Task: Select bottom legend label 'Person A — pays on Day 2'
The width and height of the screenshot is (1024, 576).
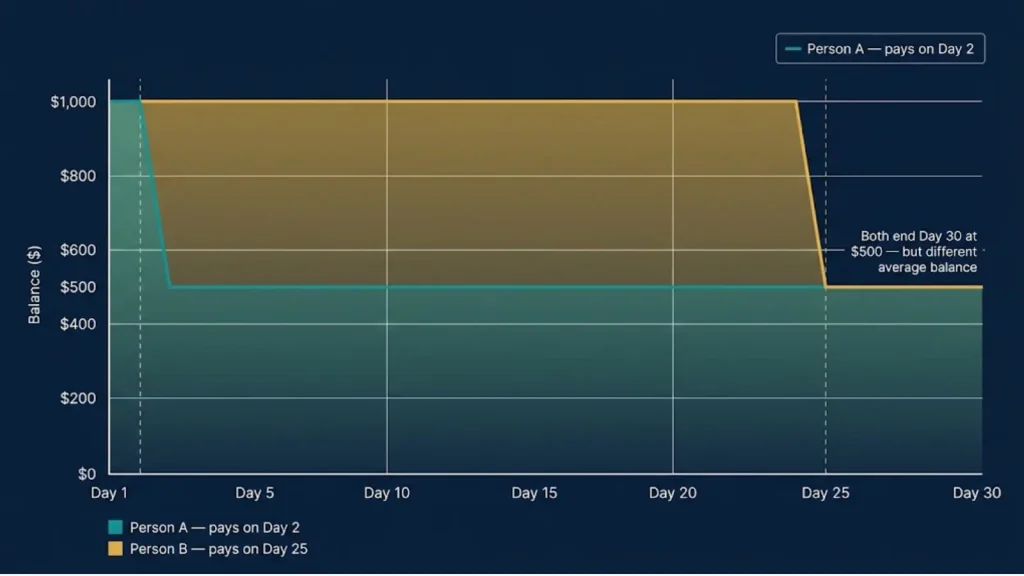Action: pos(214,528)
